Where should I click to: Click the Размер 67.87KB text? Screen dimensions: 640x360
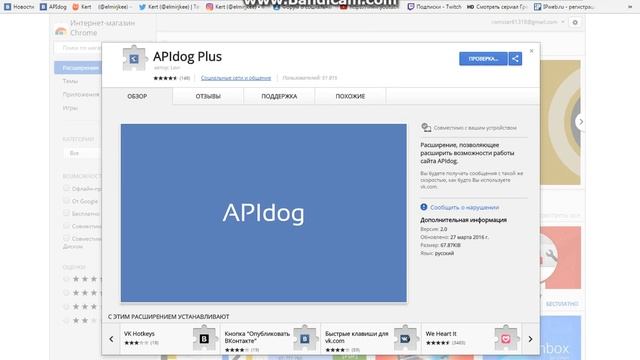(440, 245)
